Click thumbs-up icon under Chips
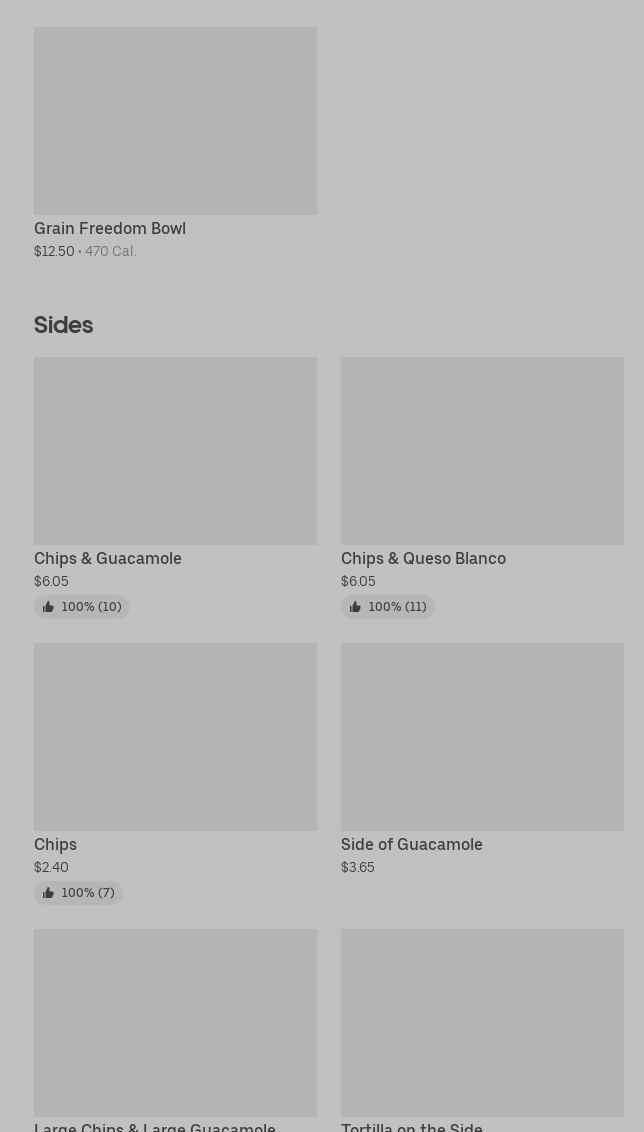The height and width of the screenshot is (1132, 644). 48,893
